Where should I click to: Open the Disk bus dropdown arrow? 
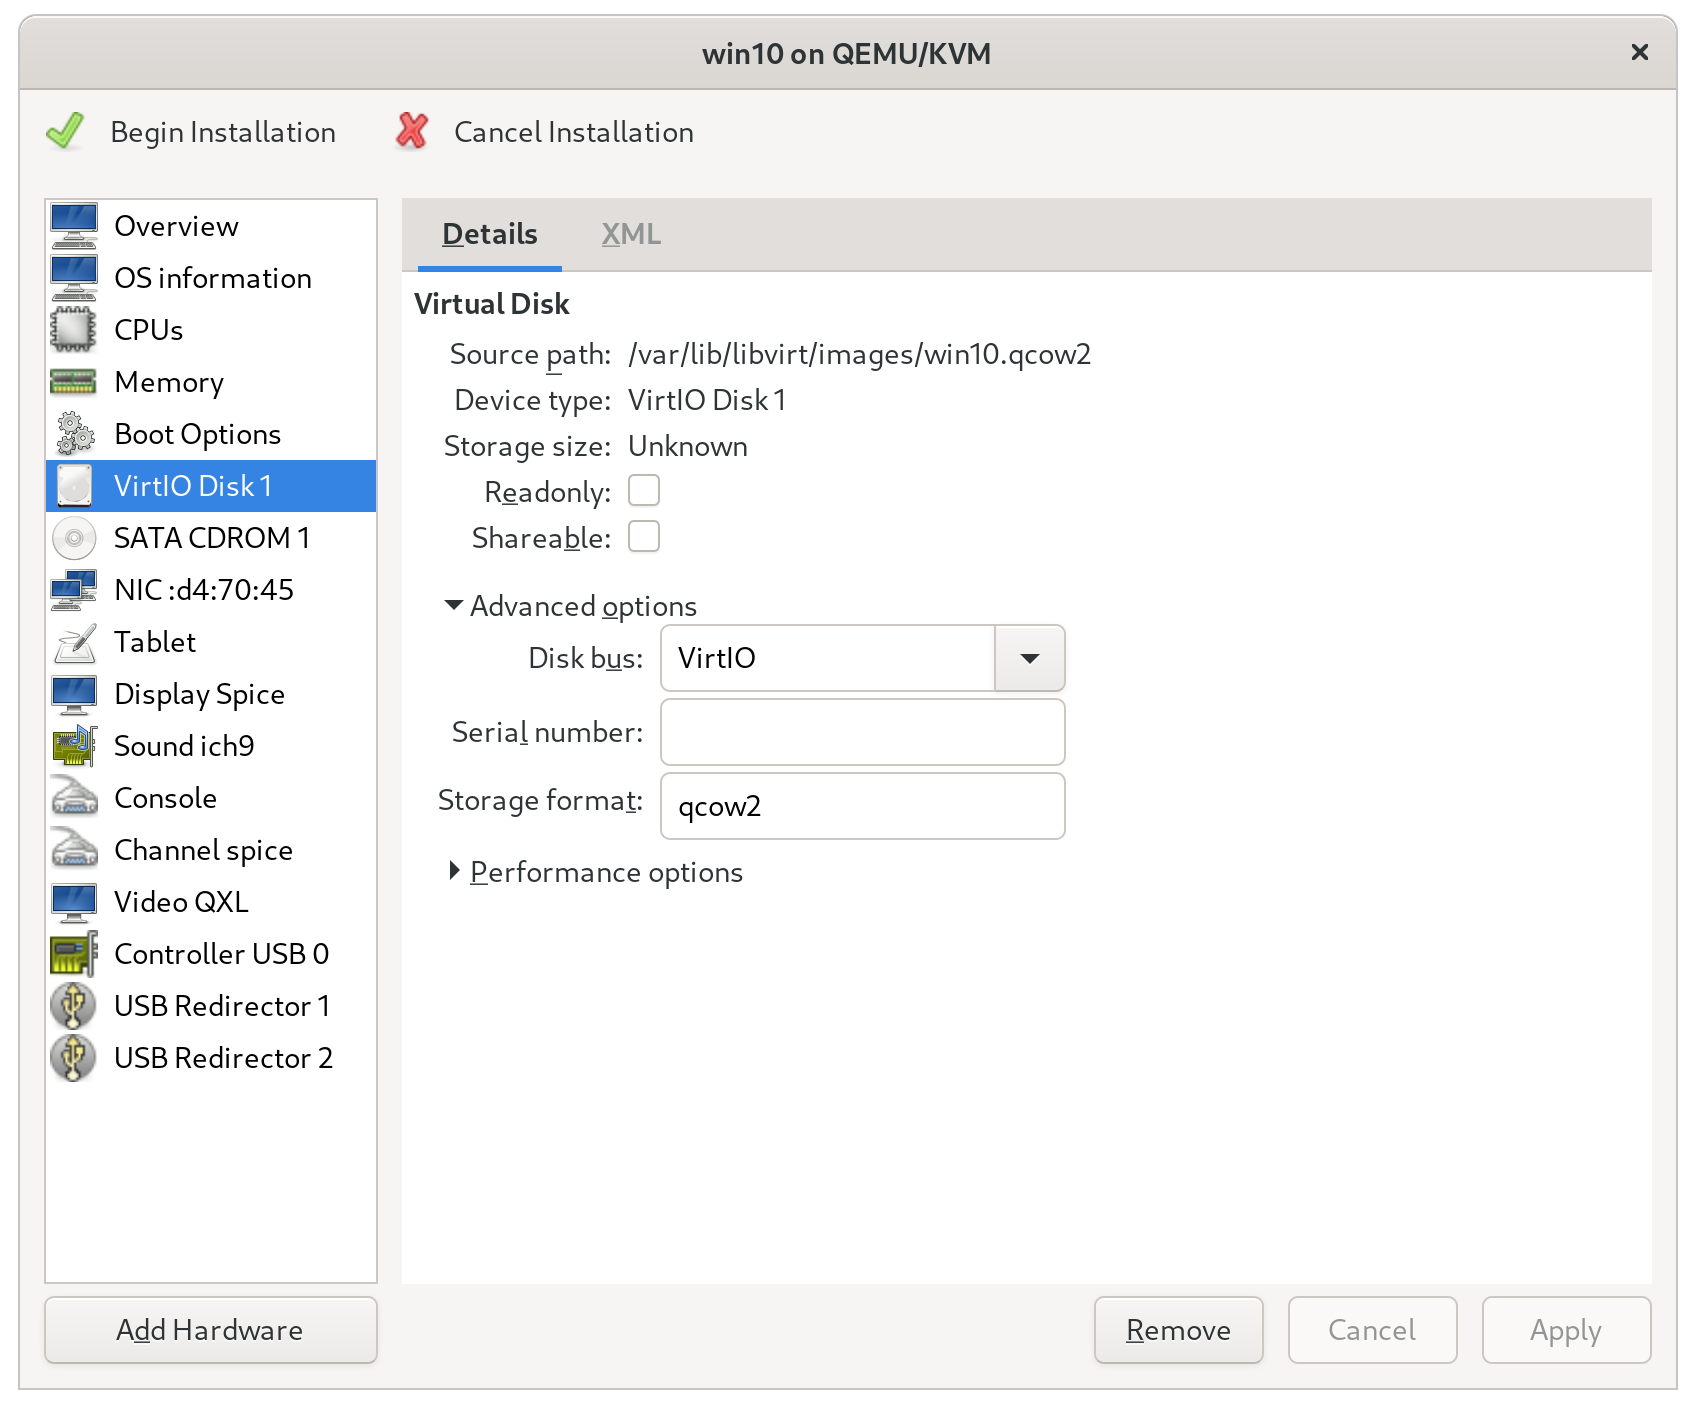click(x=1029, y=658)
